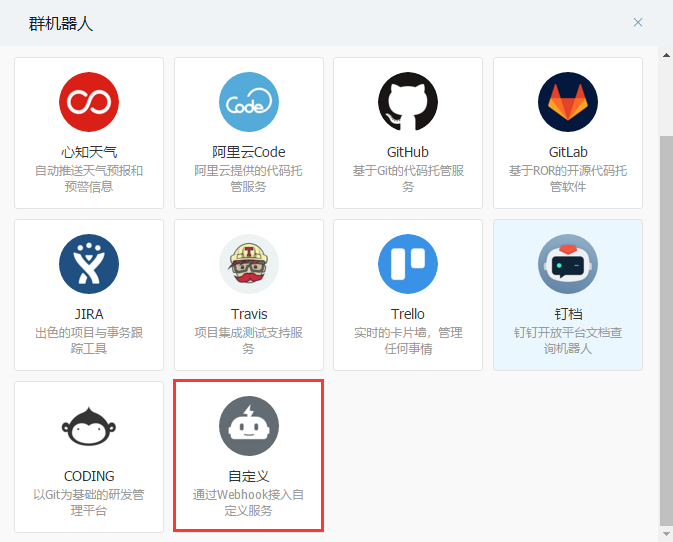This screenshot has width=673, height=542.
Task: Click the 钉档 title label
Action: (x=568, y=314)
